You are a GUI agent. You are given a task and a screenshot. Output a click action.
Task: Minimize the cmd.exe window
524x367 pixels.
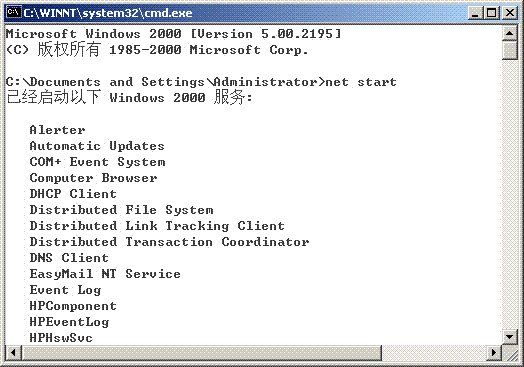475,13
